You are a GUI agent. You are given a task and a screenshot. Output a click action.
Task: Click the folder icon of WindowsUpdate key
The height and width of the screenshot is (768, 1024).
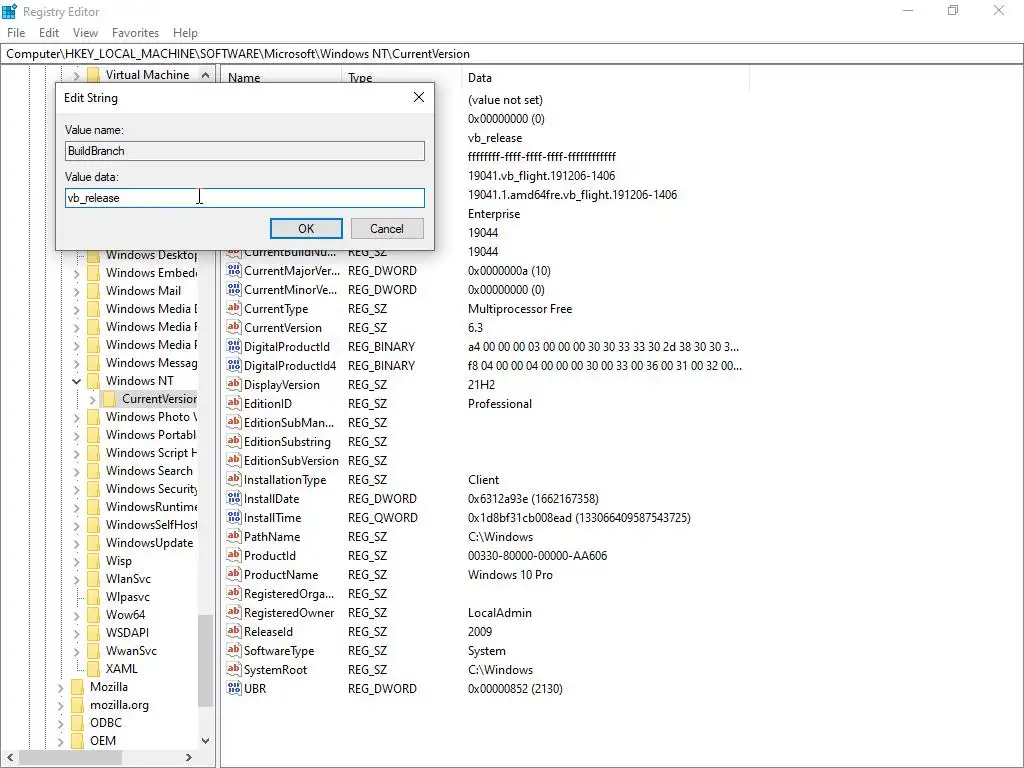[93, 543]
